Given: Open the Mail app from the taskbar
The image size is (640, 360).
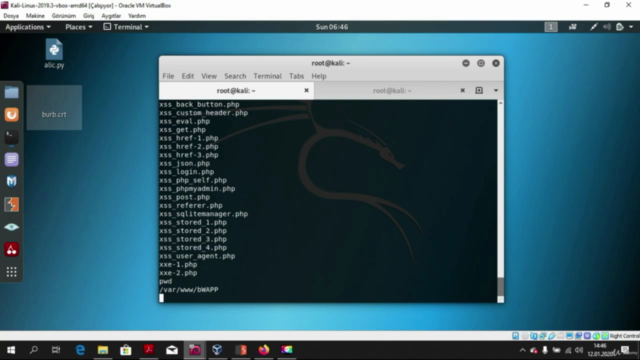Looking at the screenshot, I should click(172, 350).
